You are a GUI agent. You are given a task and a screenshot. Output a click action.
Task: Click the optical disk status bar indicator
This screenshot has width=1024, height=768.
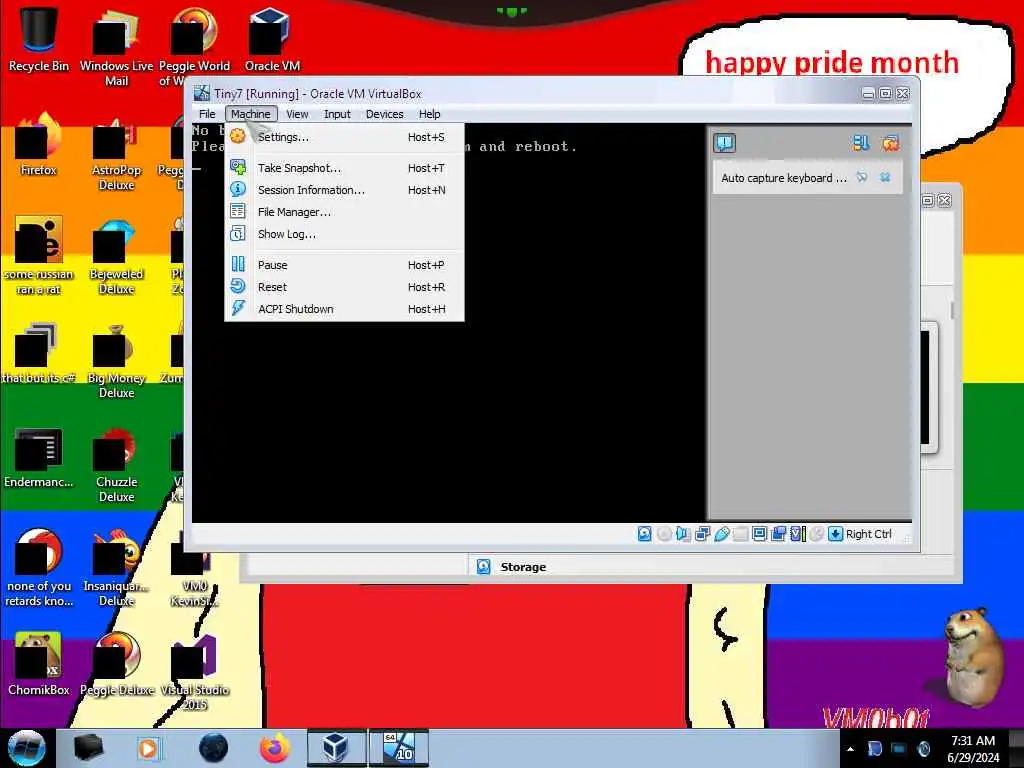[x=664, y=534]
